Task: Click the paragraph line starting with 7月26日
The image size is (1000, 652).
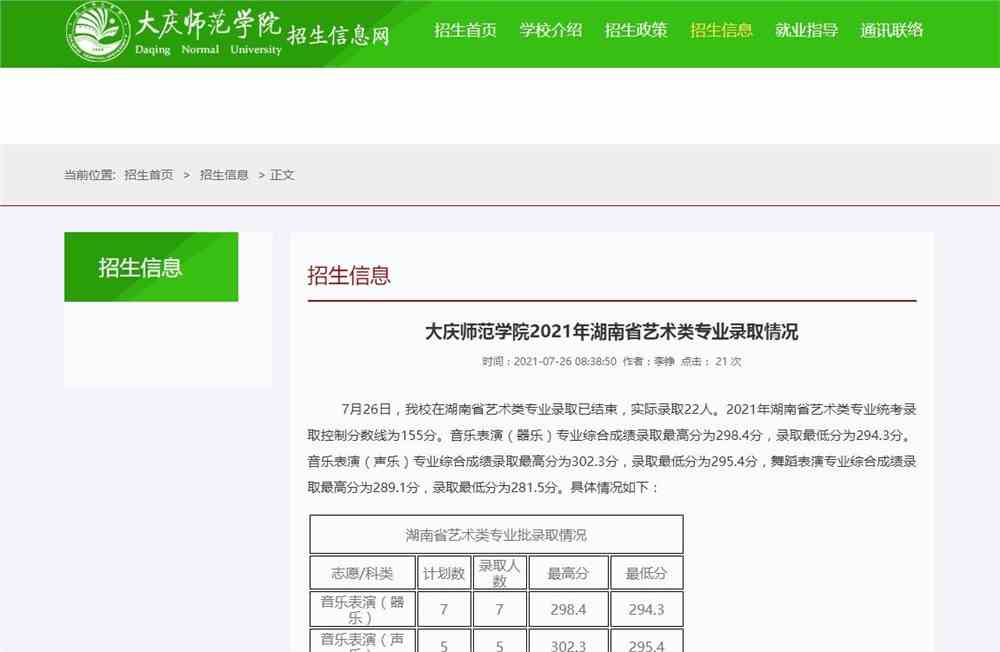Action: click(x=629, y=409)
